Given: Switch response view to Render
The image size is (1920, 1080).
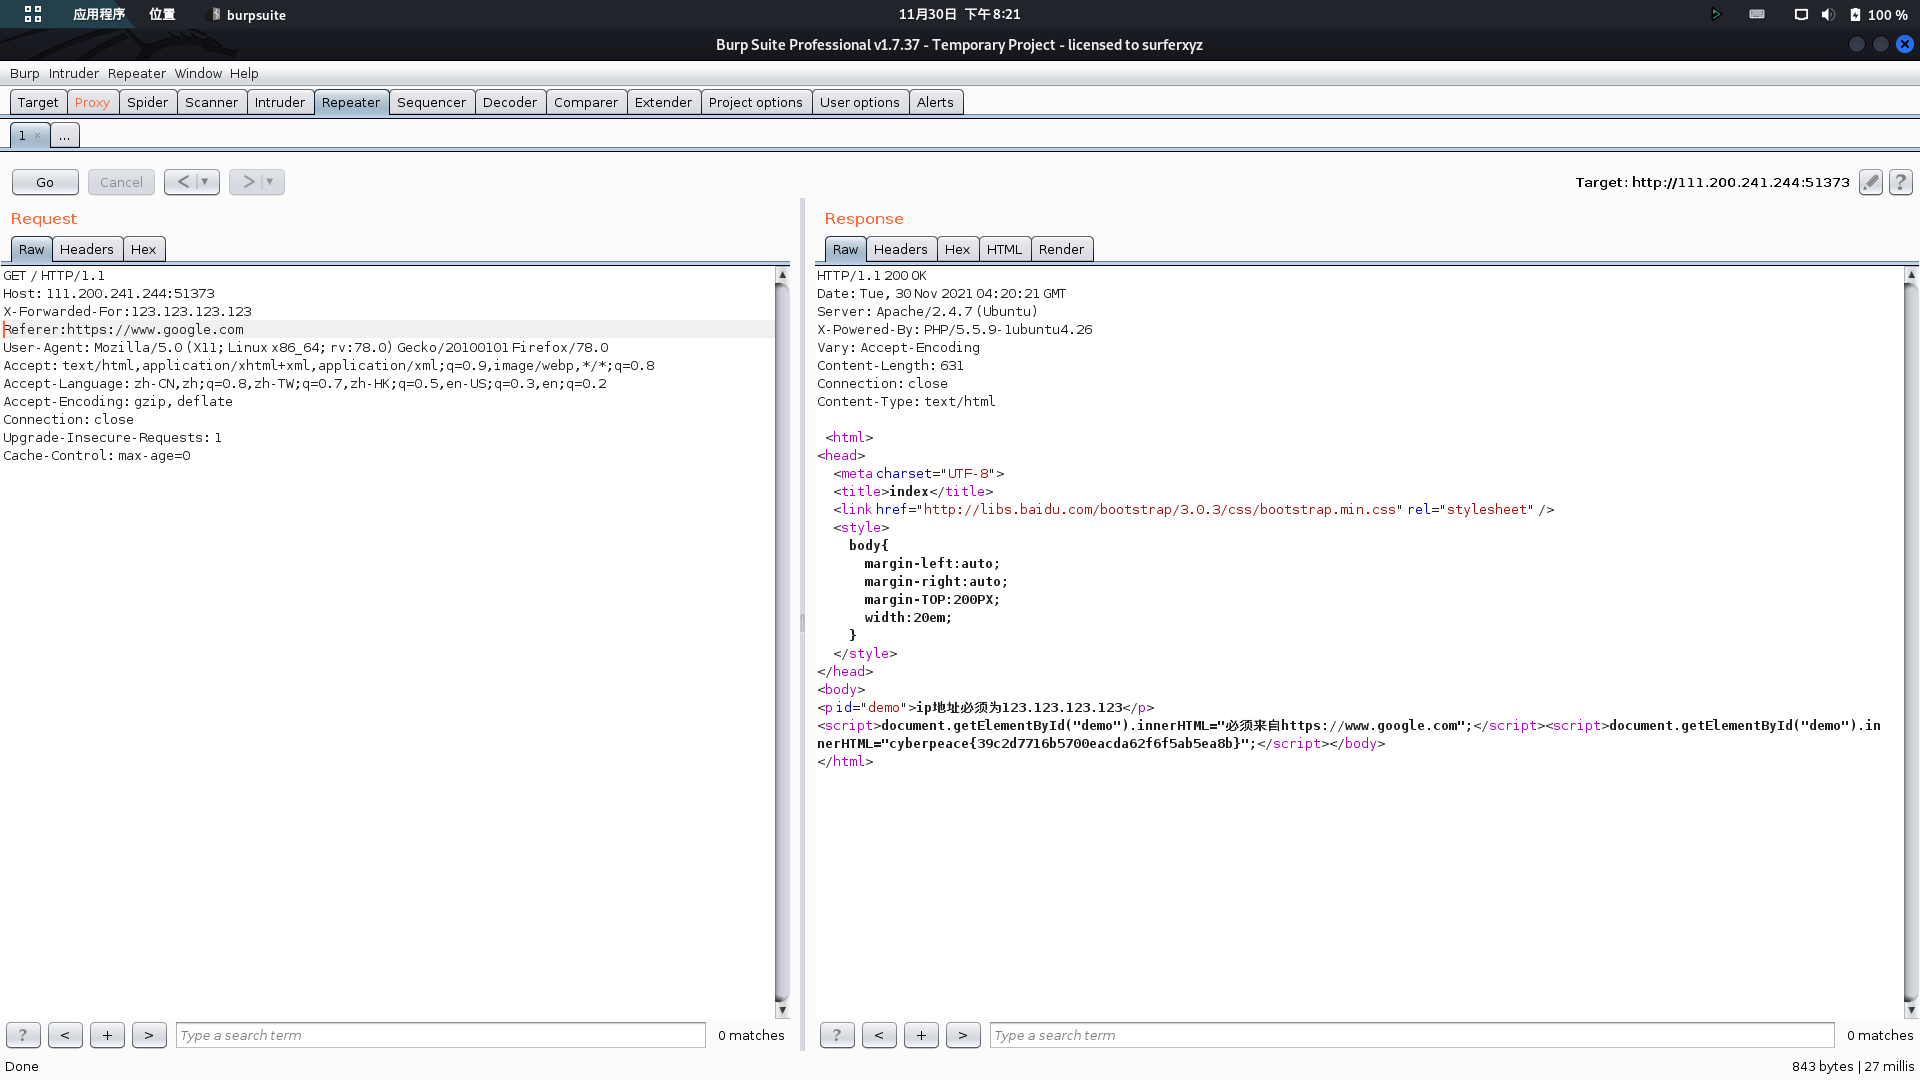Looking at the screenshot, I should tap(1060, 249).
